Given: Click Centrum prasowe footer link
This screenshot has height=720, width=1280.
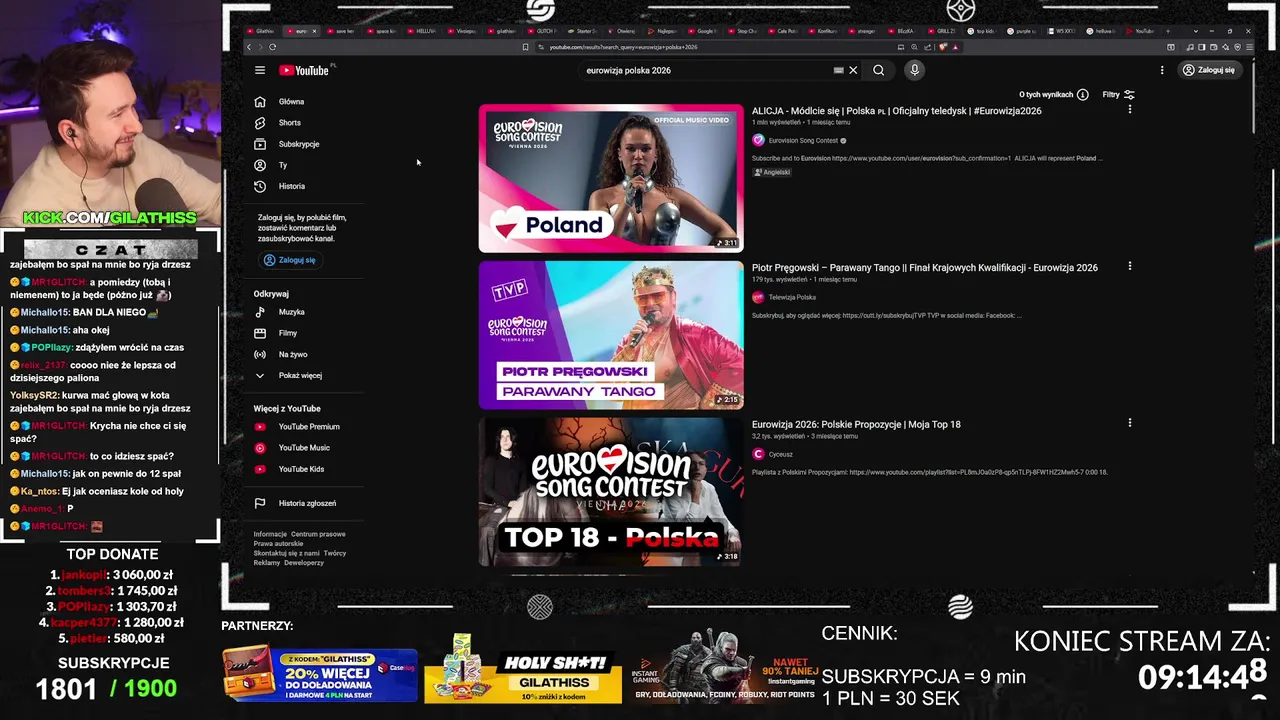Looking at the screenshot, I should pos(318,534).
